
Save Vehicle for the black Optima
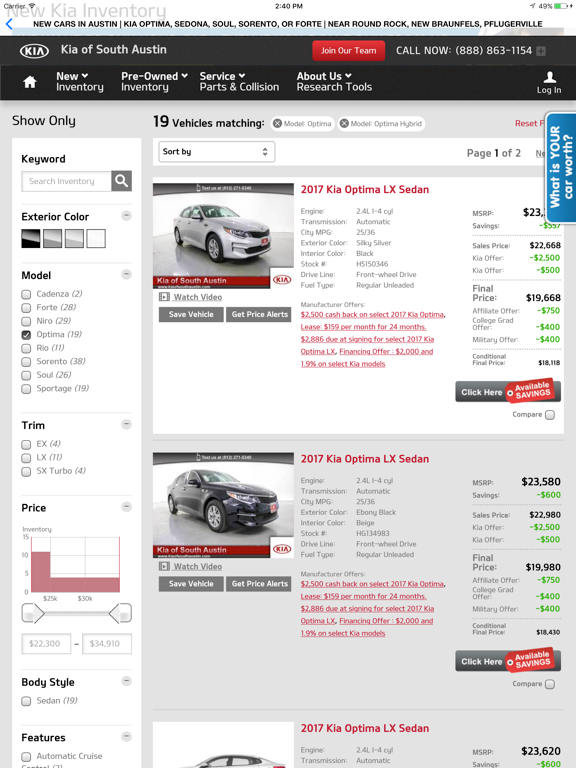point(191,584)
